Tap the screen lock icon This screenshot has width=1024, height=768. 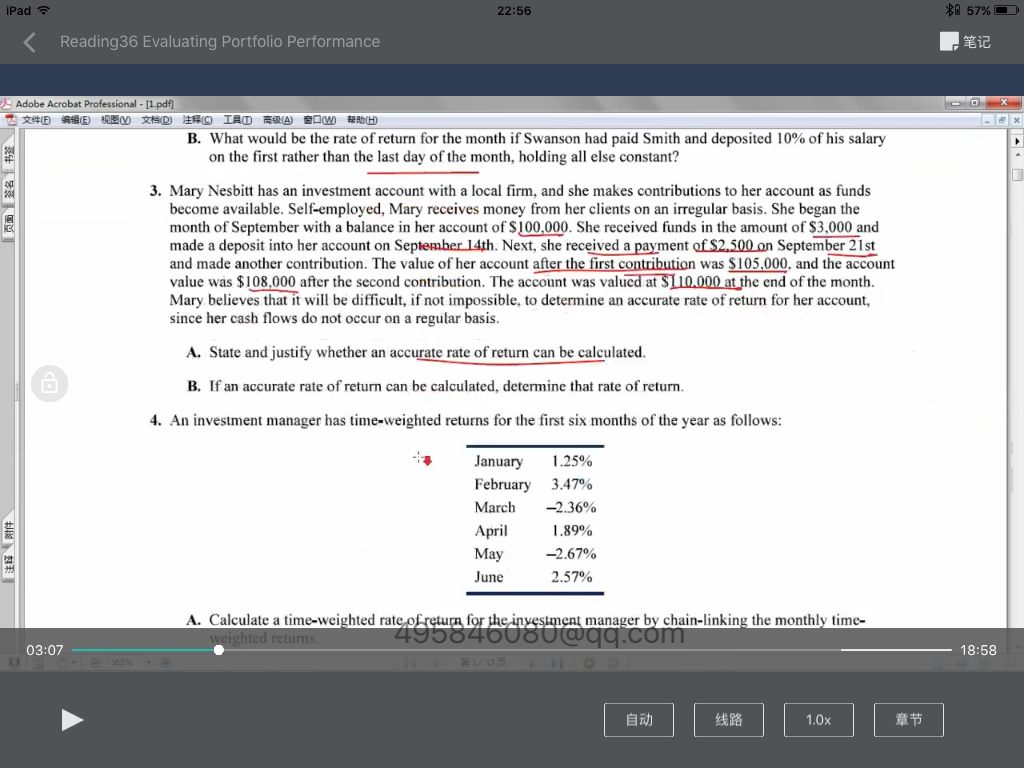coord(50,383)
